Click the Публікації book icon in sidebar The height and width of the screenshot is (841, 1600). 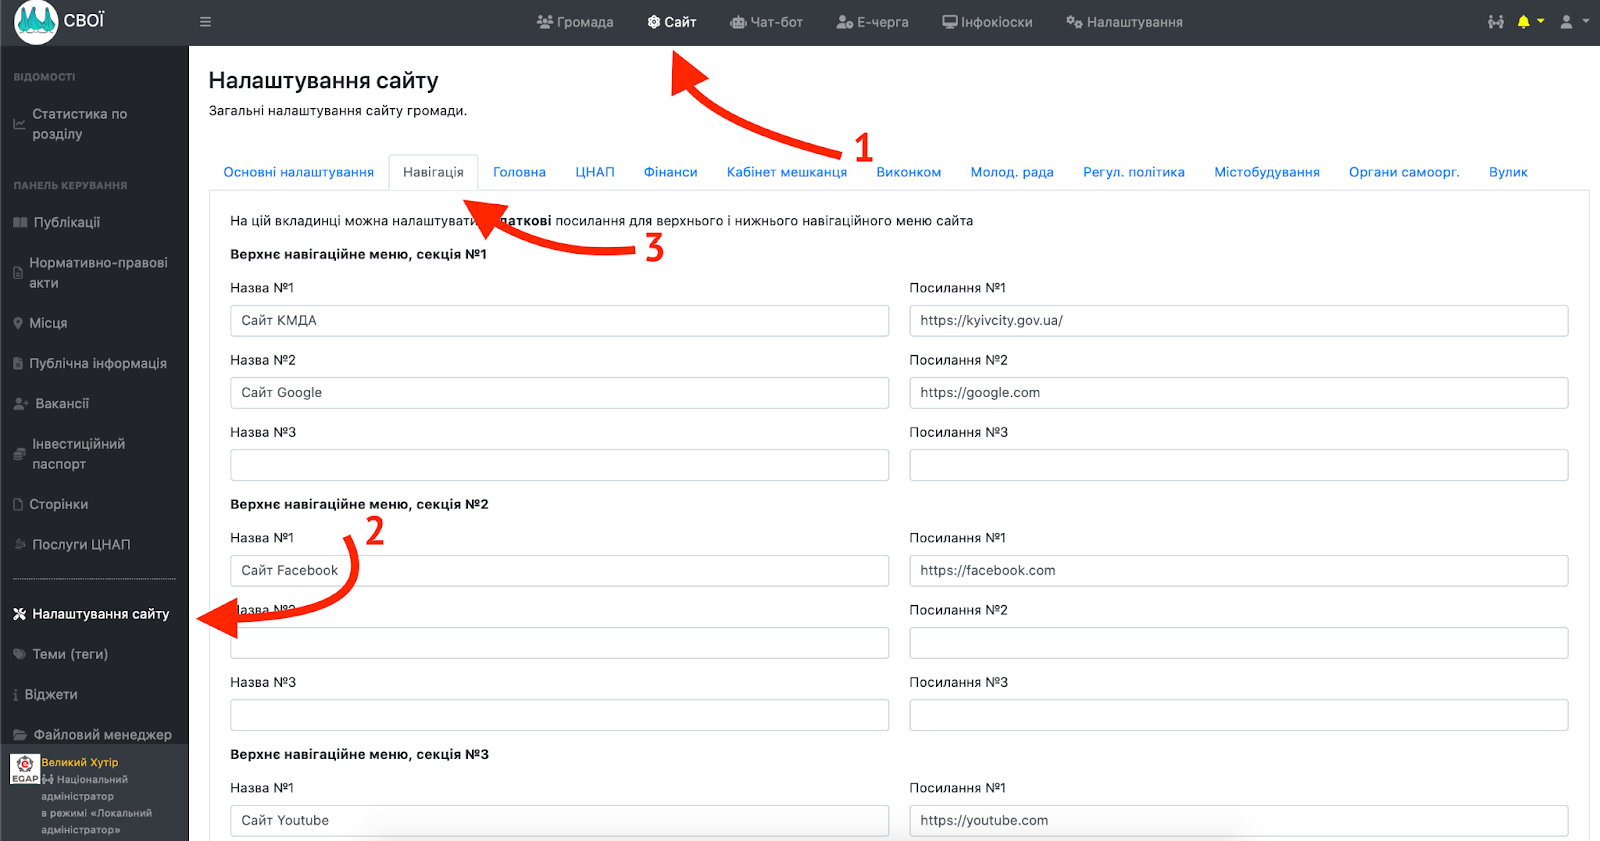coord(20,222)
